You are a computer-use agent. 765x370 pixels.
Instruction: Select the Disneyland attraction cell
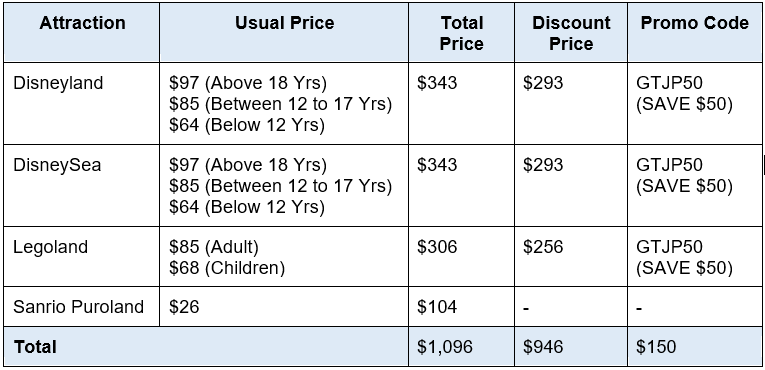82,103
